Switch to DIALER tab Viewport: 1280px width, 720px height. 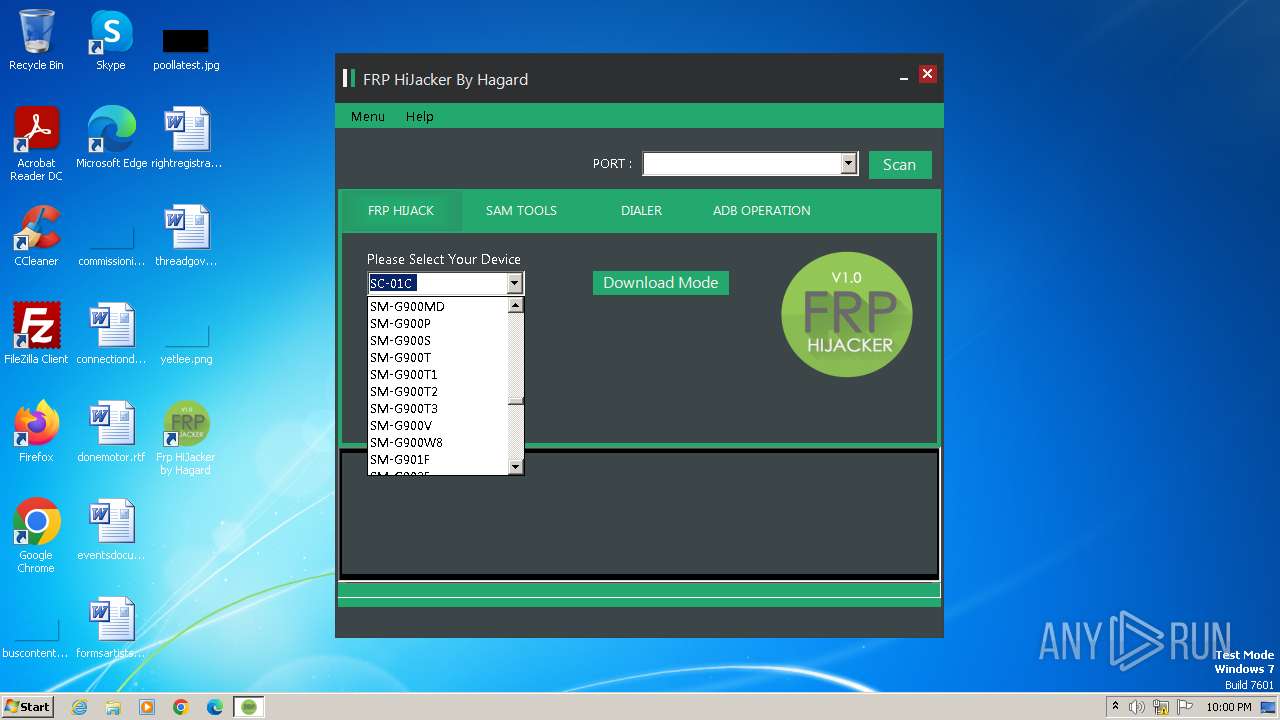[x=641, y=210]
